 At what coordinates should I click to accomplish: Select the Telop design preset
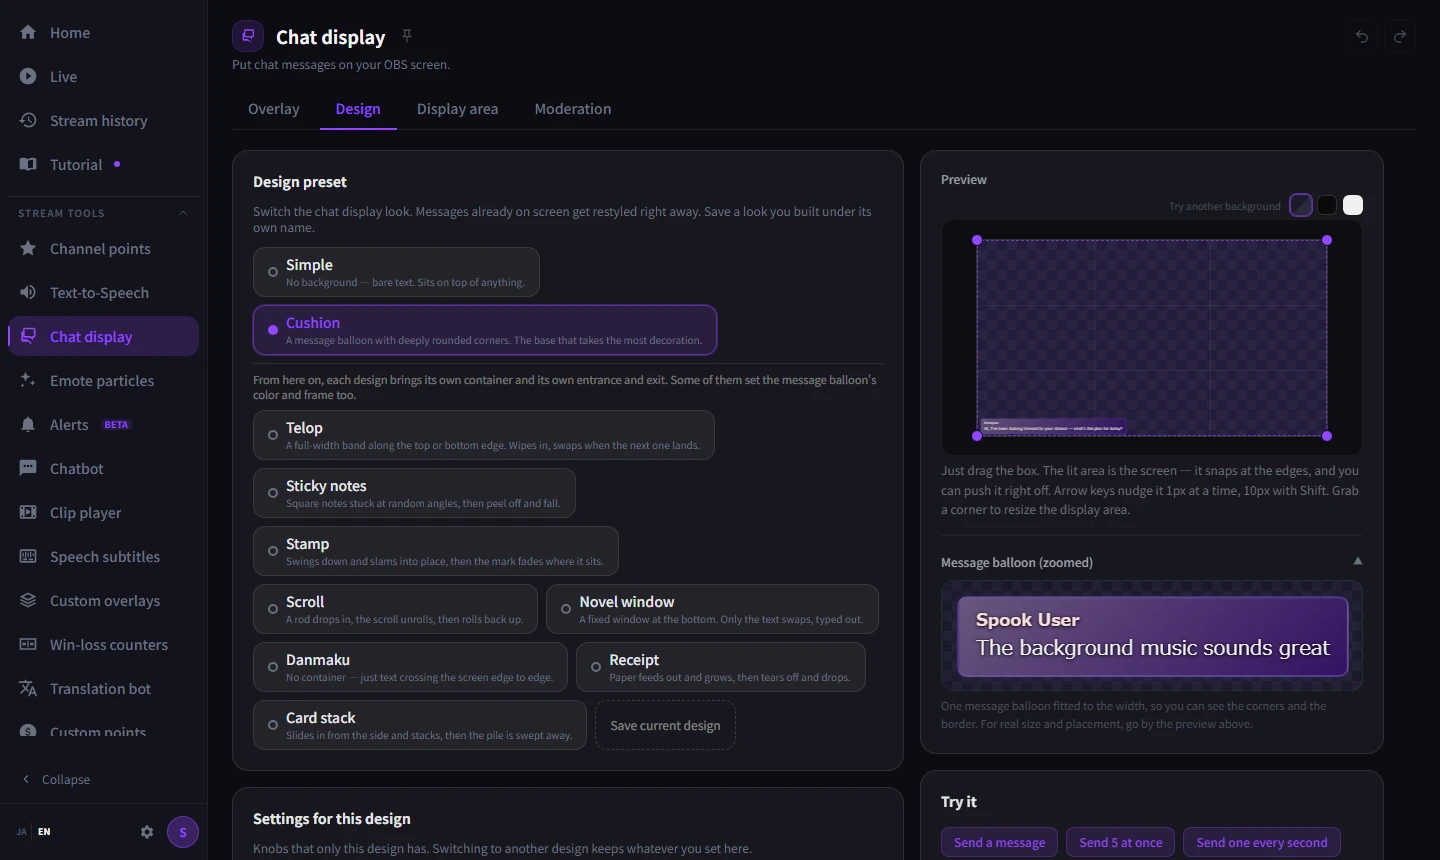pyautogui.click(x=484, y=435)
